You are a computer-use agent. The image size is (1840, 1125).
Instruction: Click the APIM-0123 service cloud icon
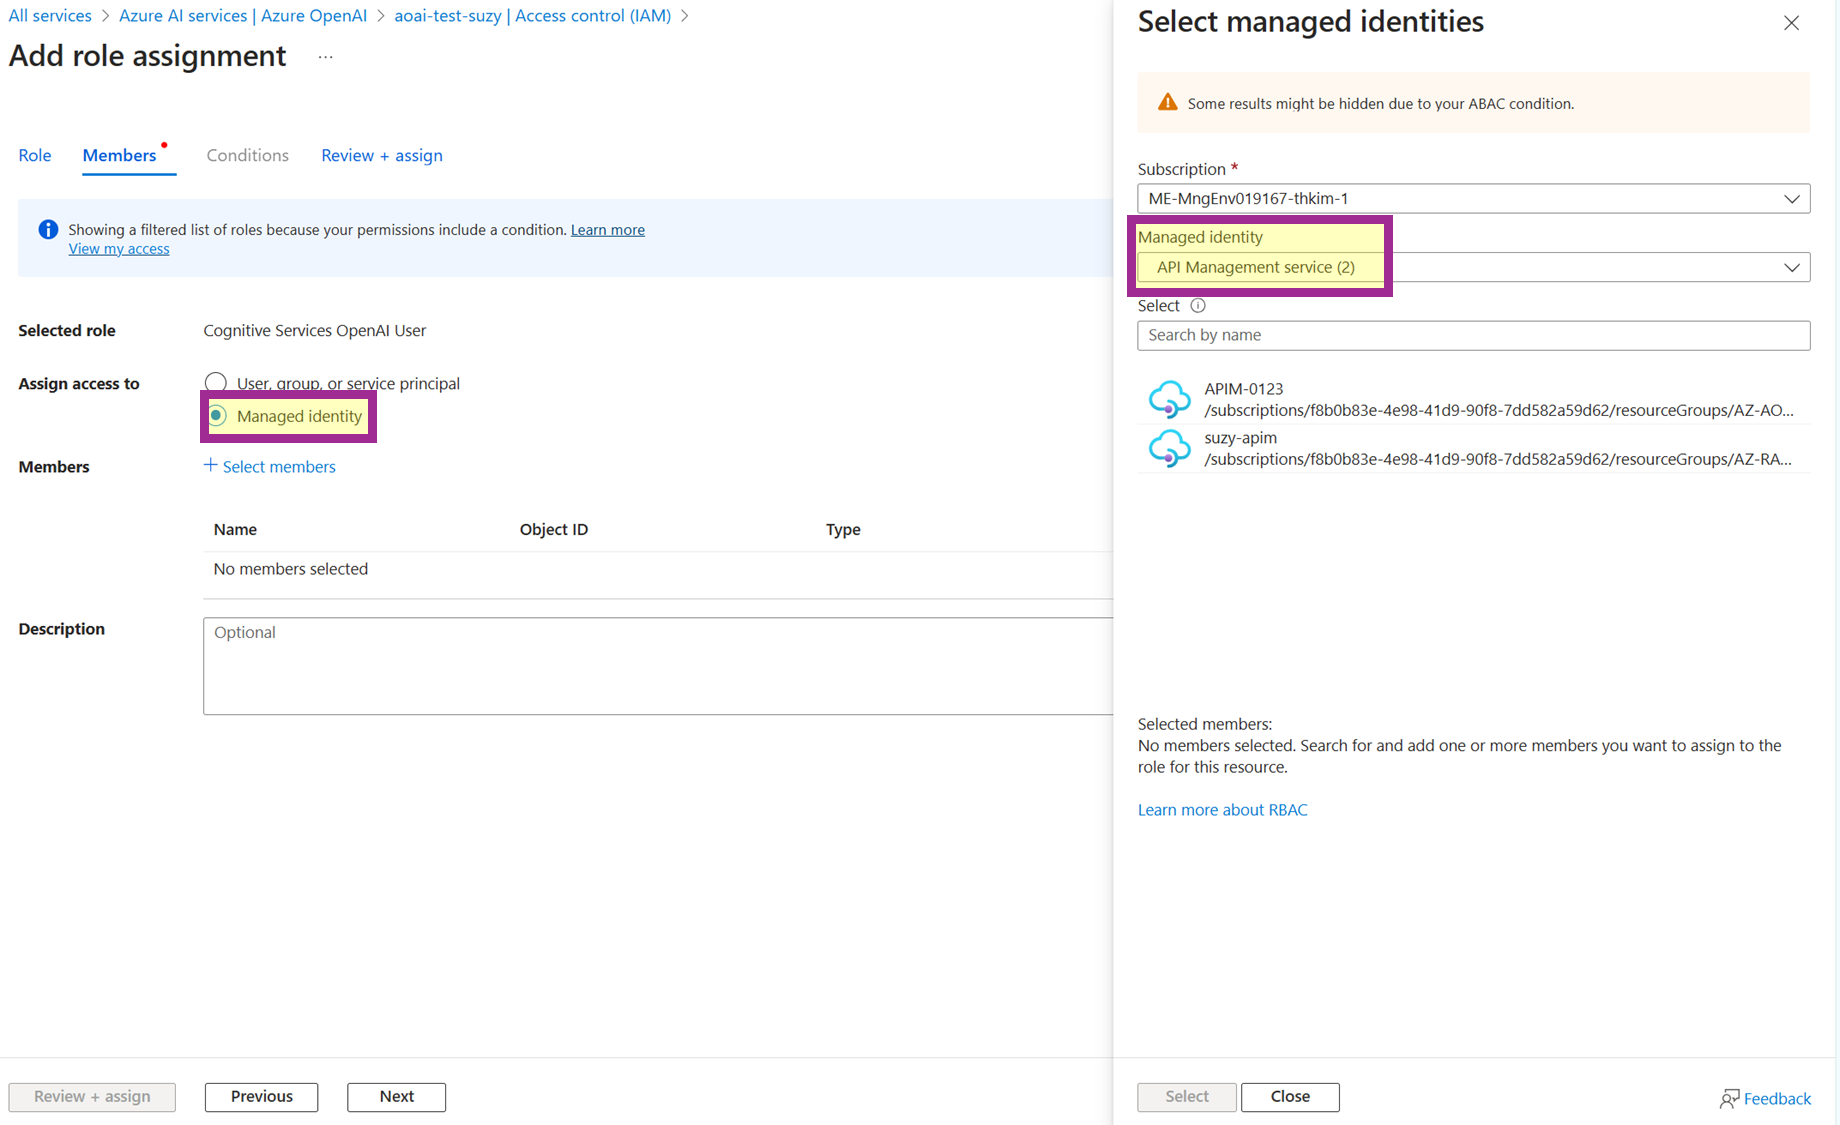point(1168,399)
